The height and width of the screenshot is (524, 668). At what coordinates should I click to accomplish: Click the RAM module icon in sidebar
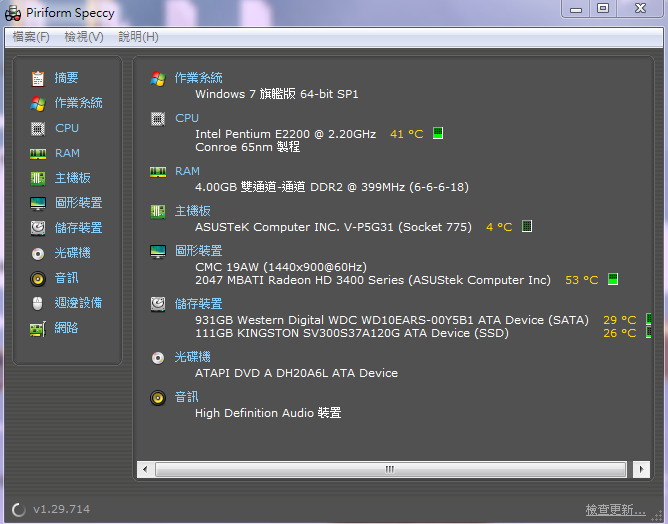(38, 153)
